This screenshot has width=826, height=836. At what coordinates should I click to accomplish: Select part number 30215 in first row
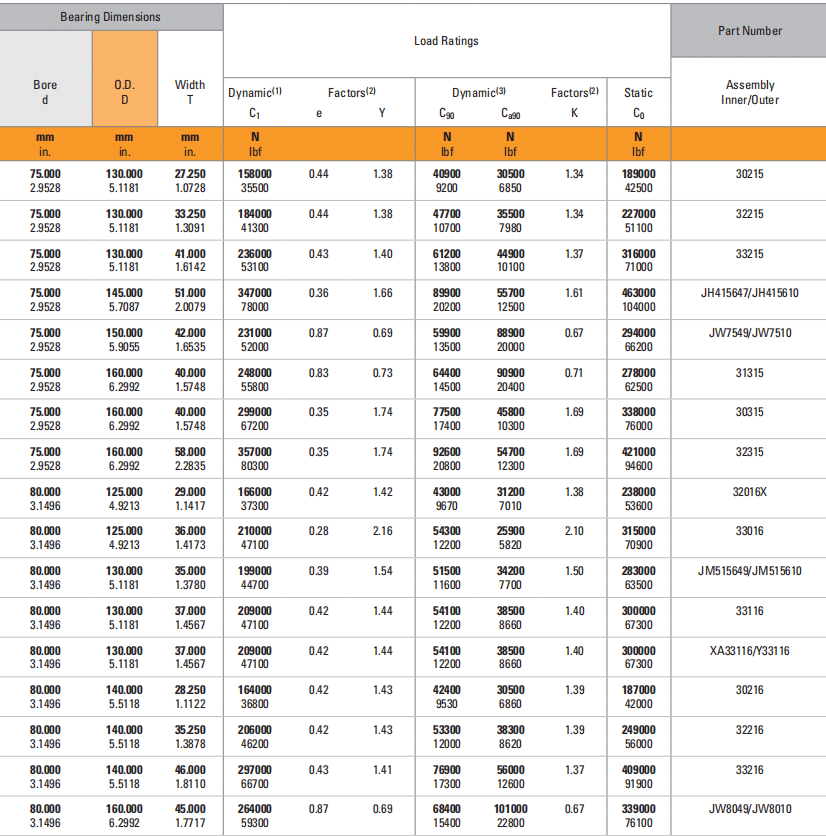click(749, 174)
